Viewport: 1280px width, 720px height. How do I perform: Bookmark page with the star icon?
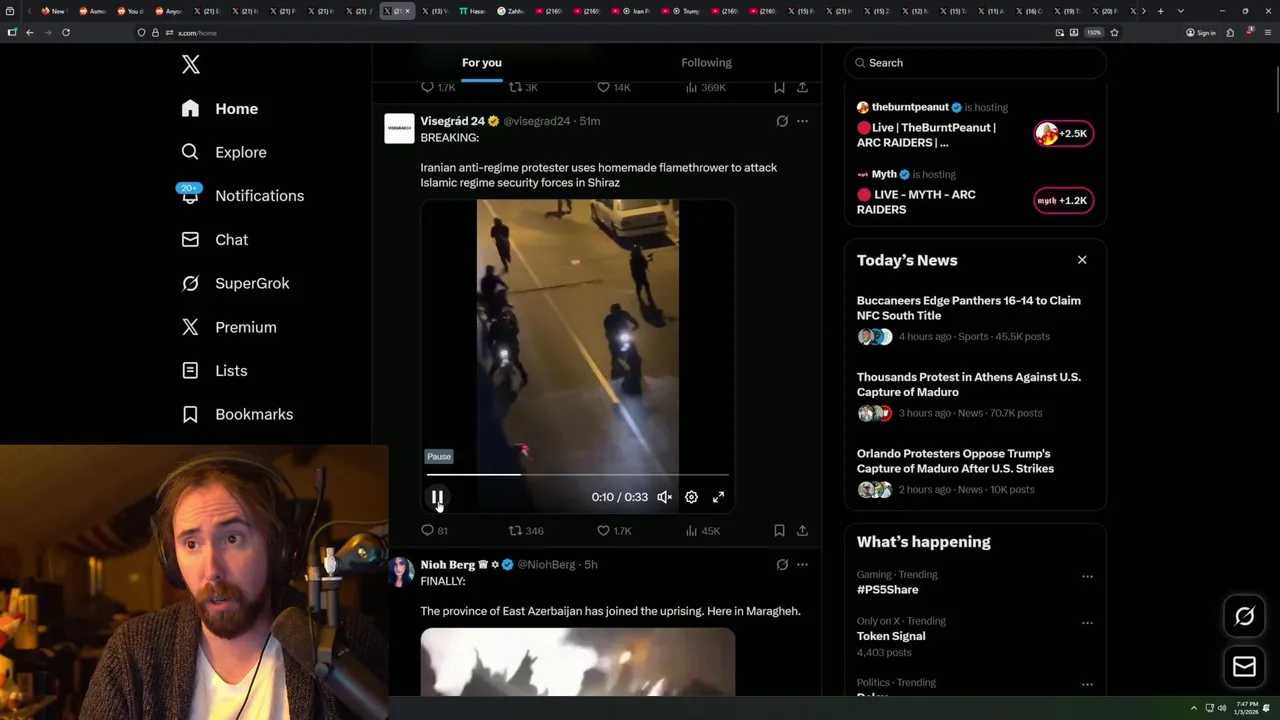tap(1114, 32)
